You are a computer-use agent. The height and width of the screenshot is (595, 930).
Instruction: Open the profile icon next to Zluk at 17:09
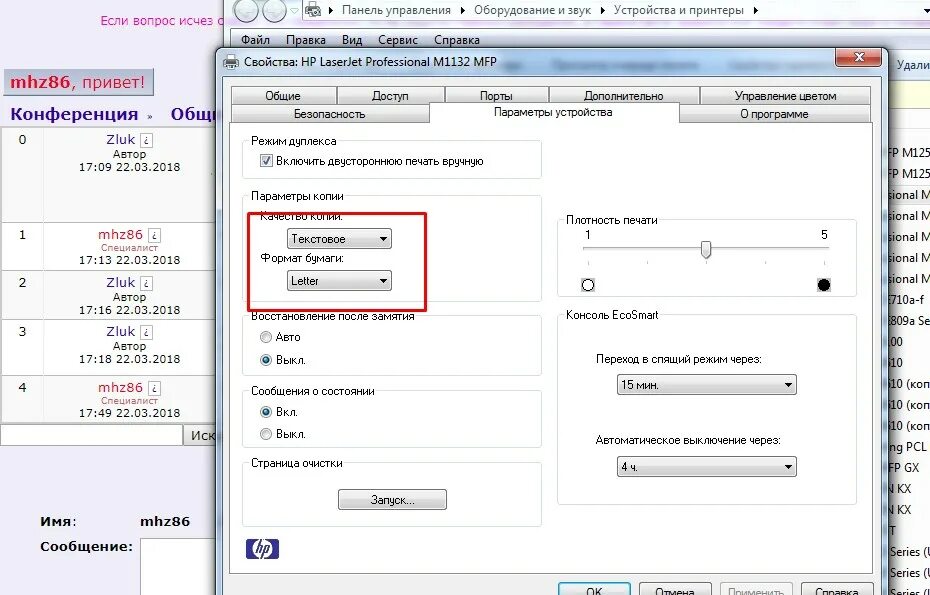[x=147, y=141]
